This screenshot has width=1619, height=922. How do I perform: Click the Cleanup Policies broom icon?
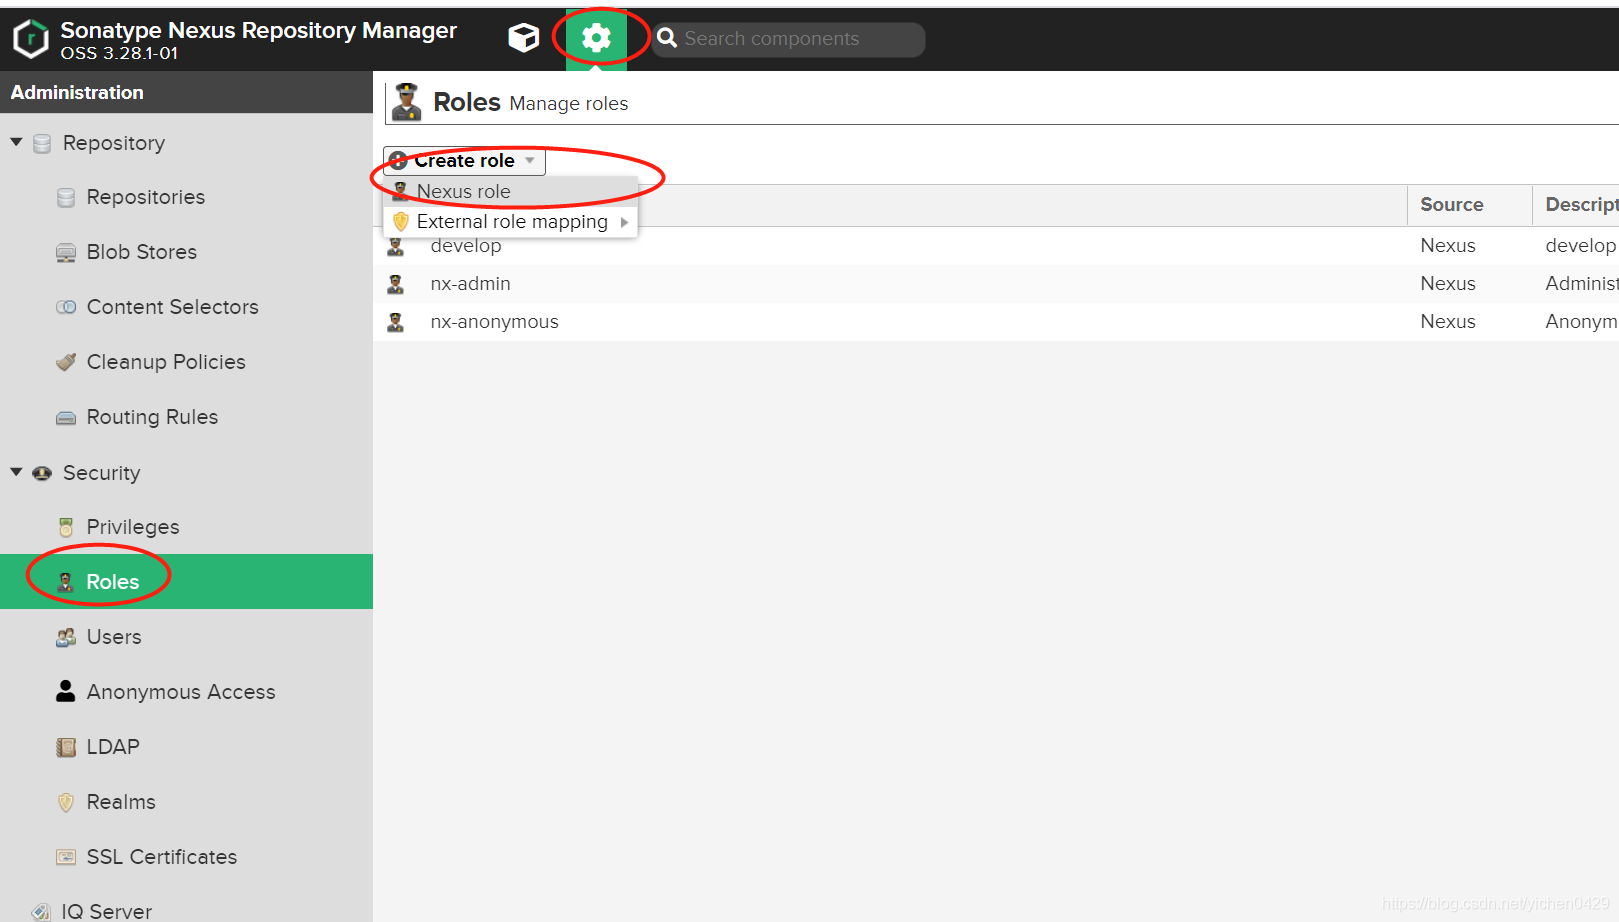pos(66,362)
